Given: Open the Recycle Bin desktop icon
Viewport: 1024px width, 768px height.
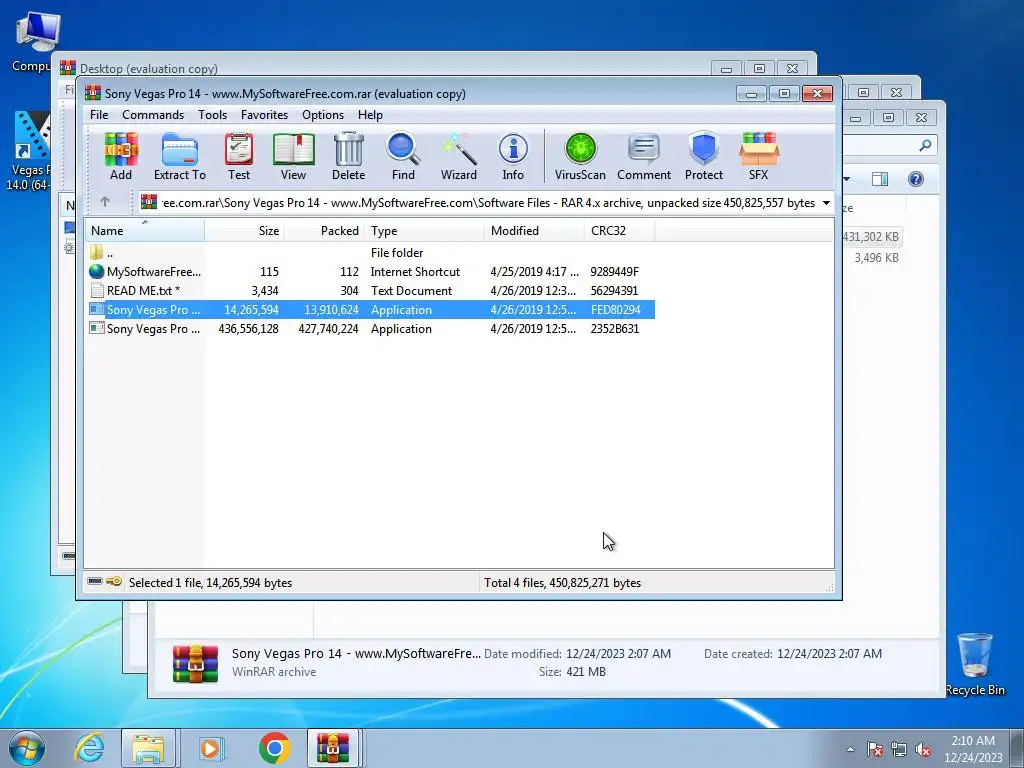Looking at the screenshot, I should coord(975,664).
